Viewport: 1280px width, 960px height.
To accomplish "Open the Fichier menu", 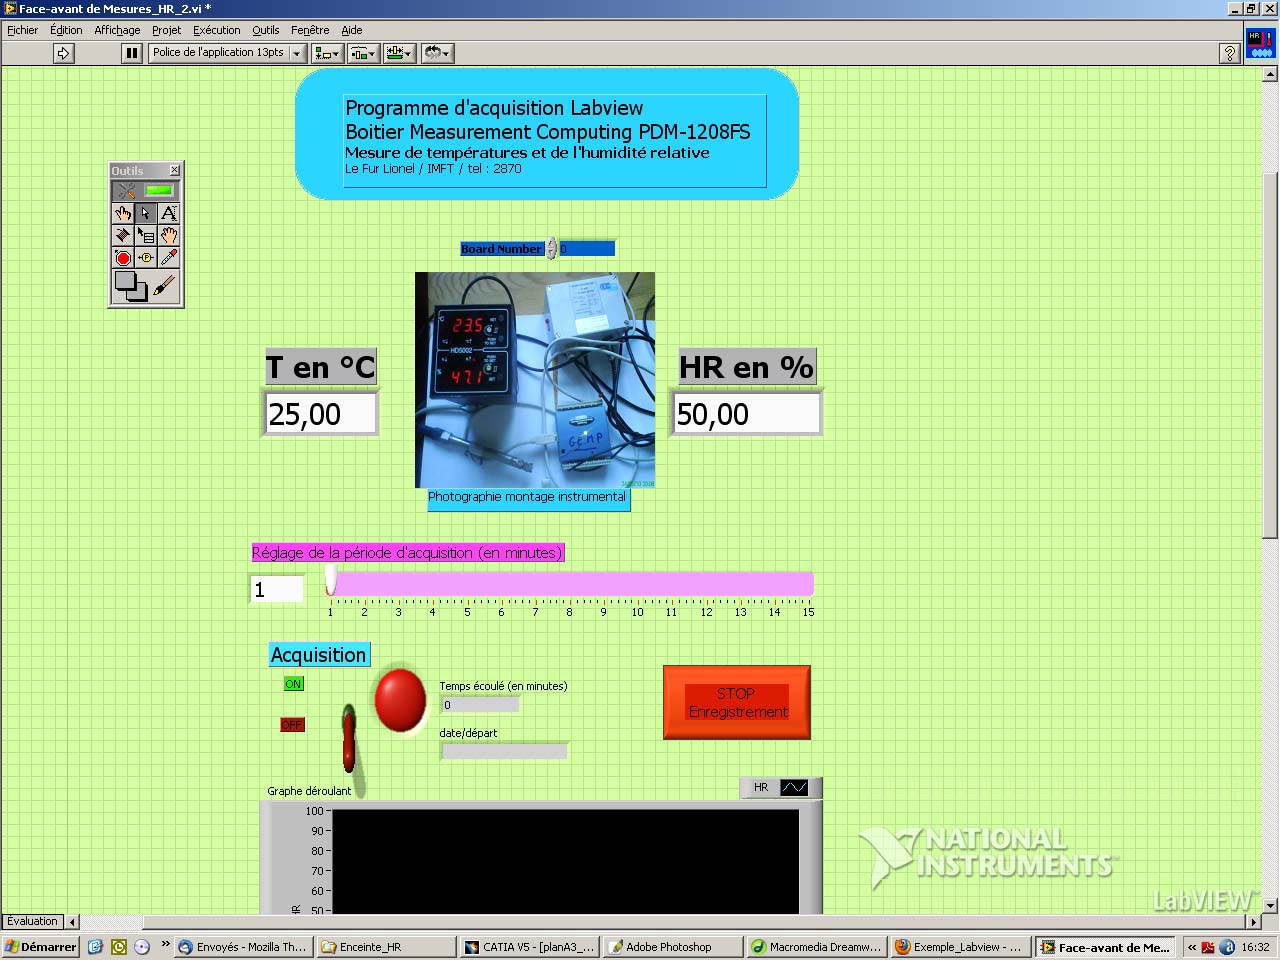I will click(x=22, y=30).
